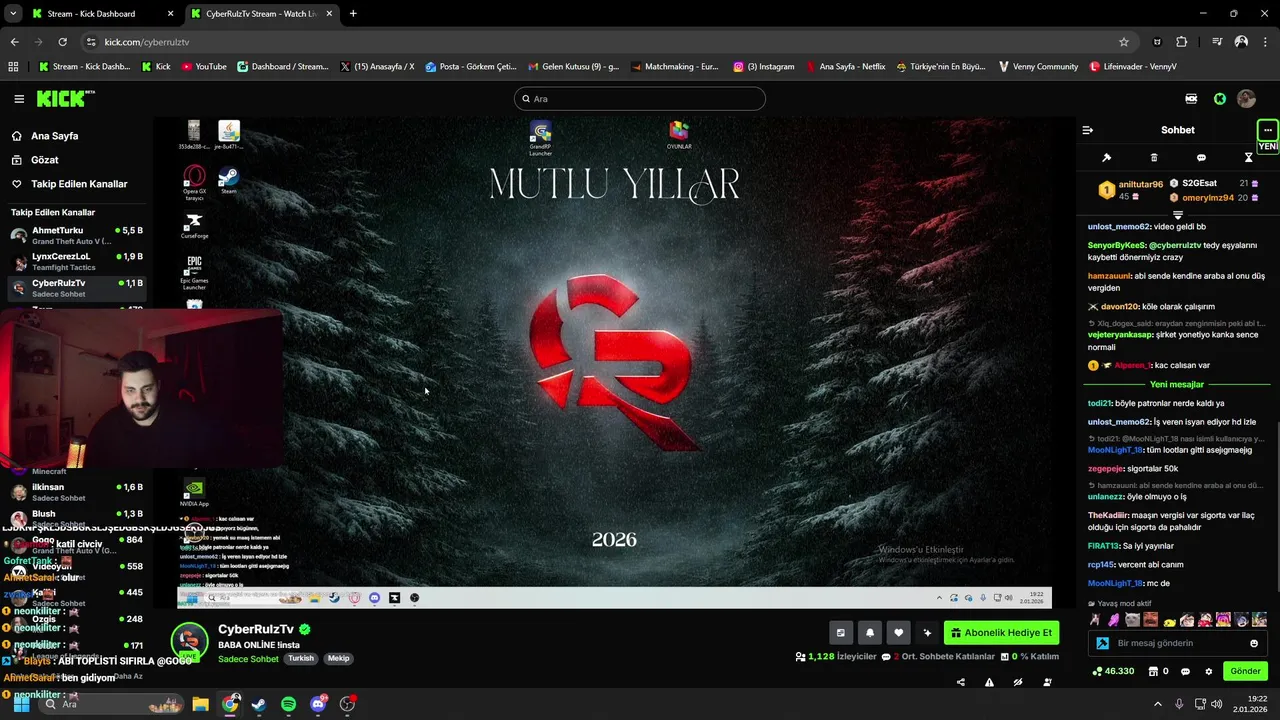Bookmark this page with the star icon
The width and height of the screenshot is (1280, 720).
(1124, 42)
